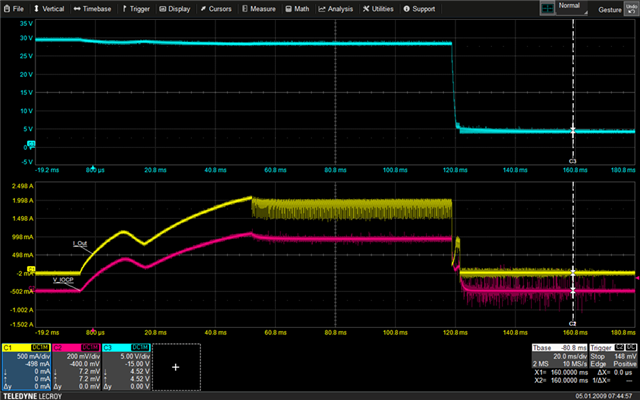640x400 pixels.
Task: Click the C2 ground marker on lower grid
Action: pos(31,288)
